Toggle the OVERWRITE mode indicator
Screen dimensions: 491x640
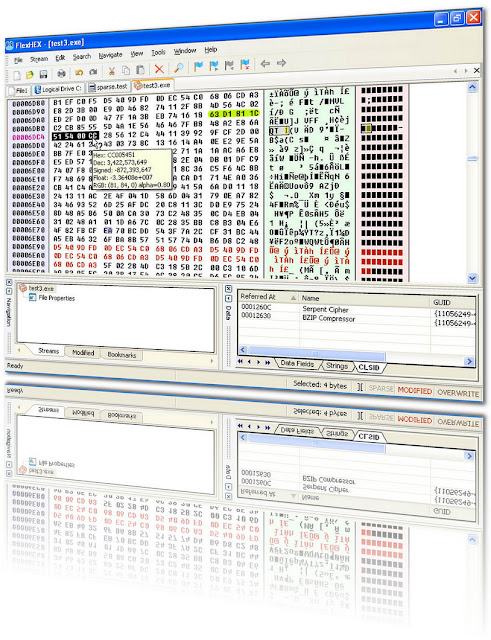pos(458,393)
